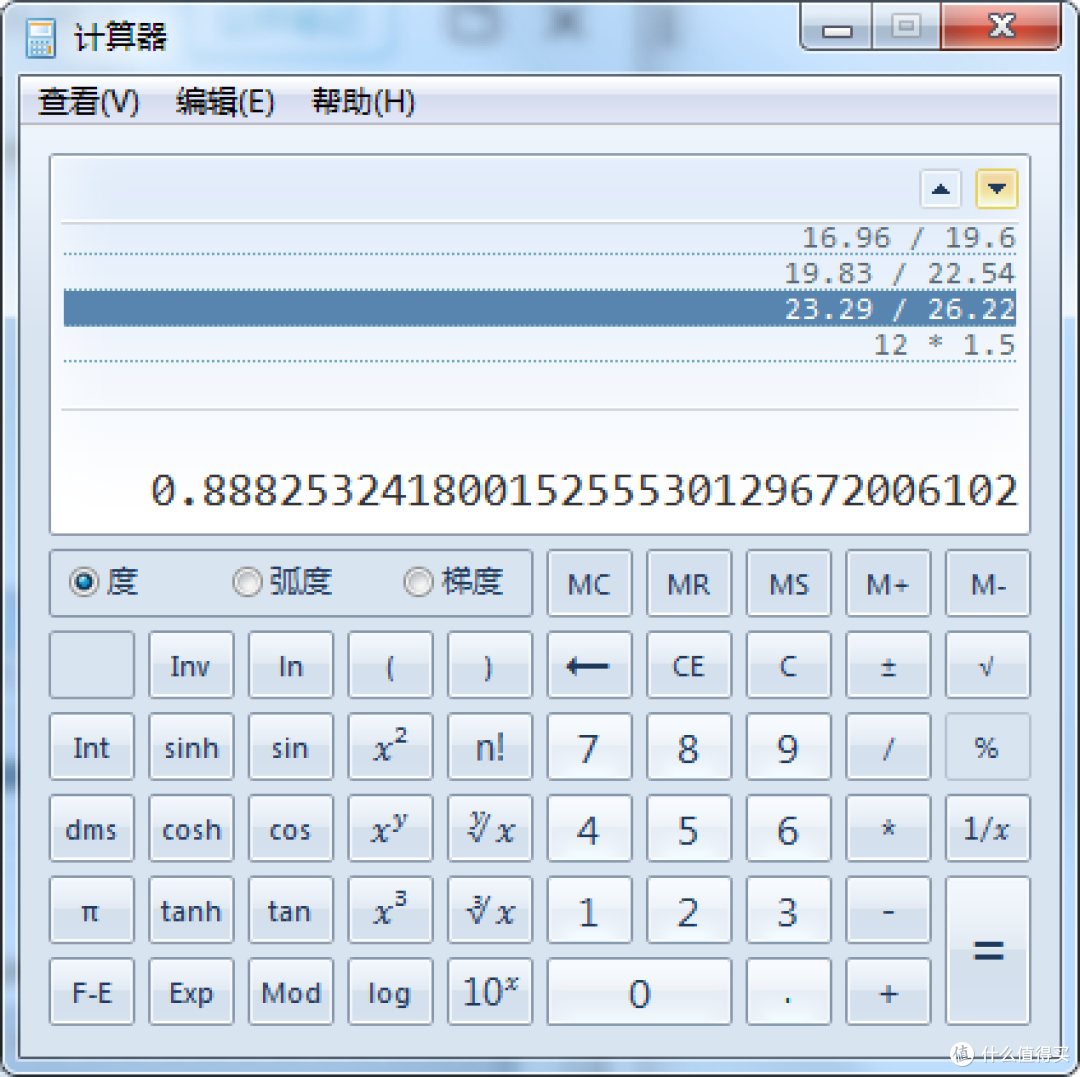Click the dms button

coord(92,828)
